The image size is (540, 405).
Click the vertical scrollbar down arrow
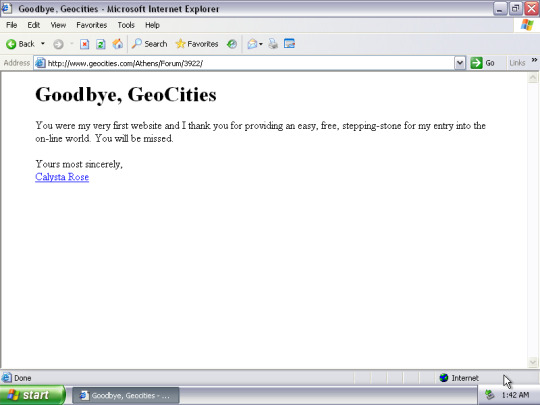(533, 362)
